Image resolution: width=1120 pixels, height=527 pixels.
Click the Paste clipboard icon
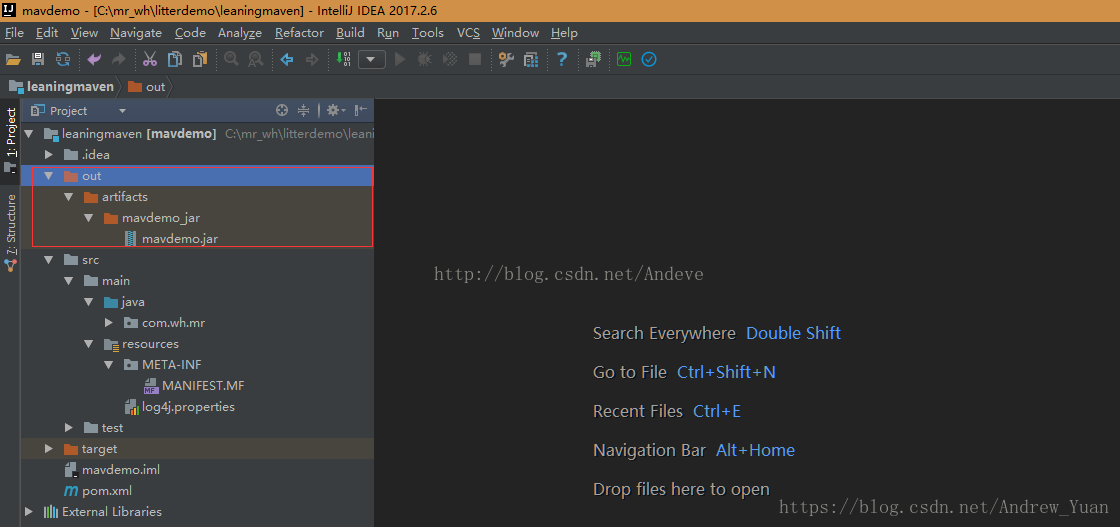tap(200, 59)
